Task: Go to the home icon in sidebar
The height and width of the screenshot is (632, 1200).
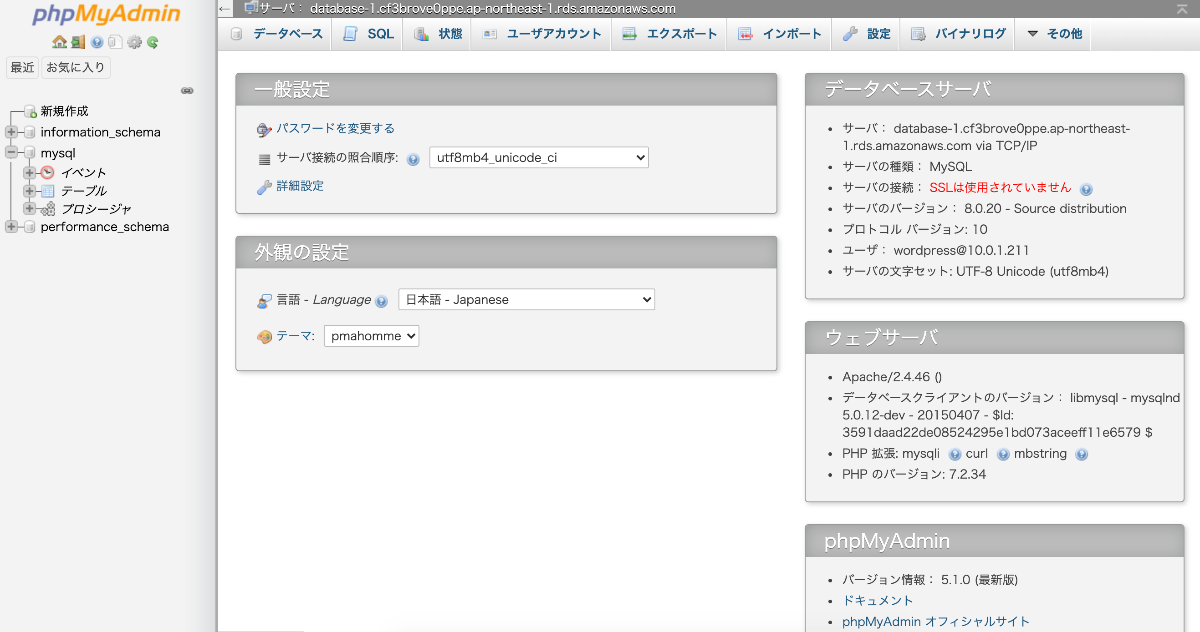Action: 59,42
